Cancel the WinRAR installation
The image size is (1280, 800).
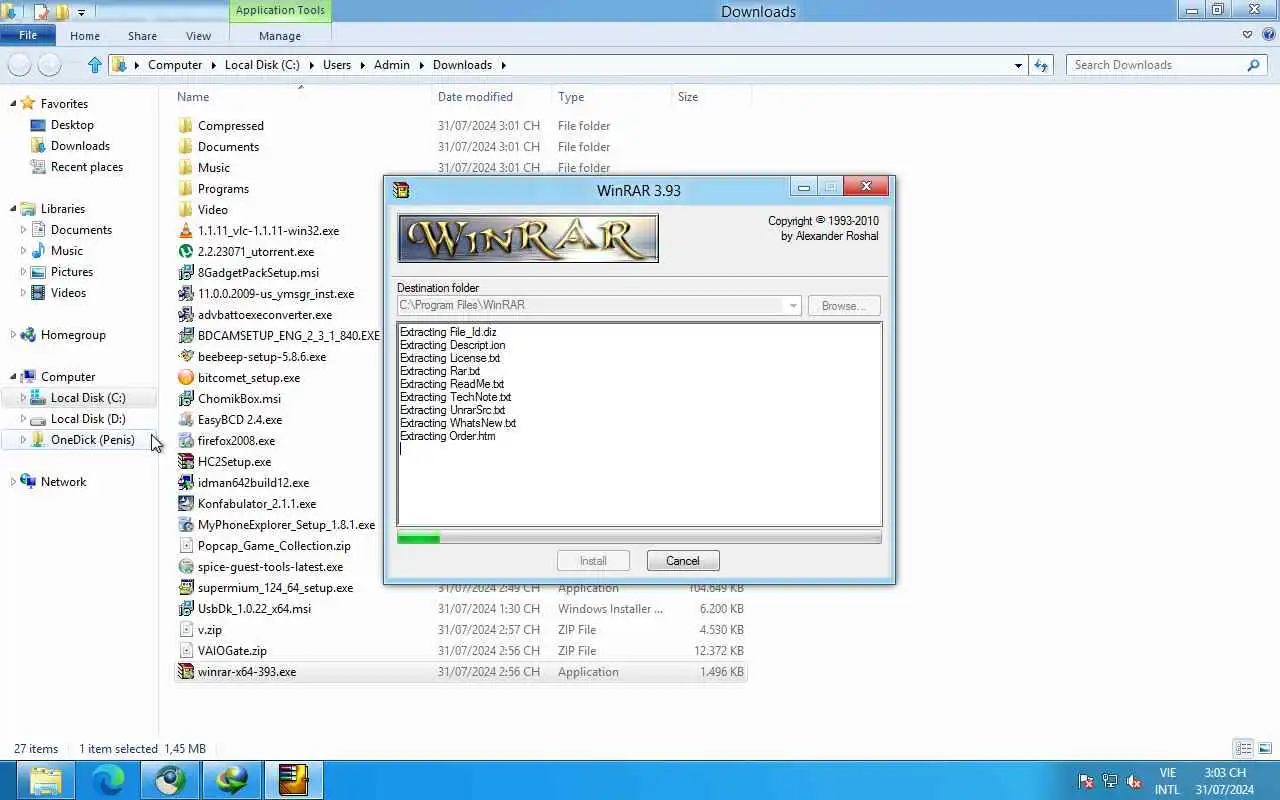pyautogui.click(x=683, y=561)
